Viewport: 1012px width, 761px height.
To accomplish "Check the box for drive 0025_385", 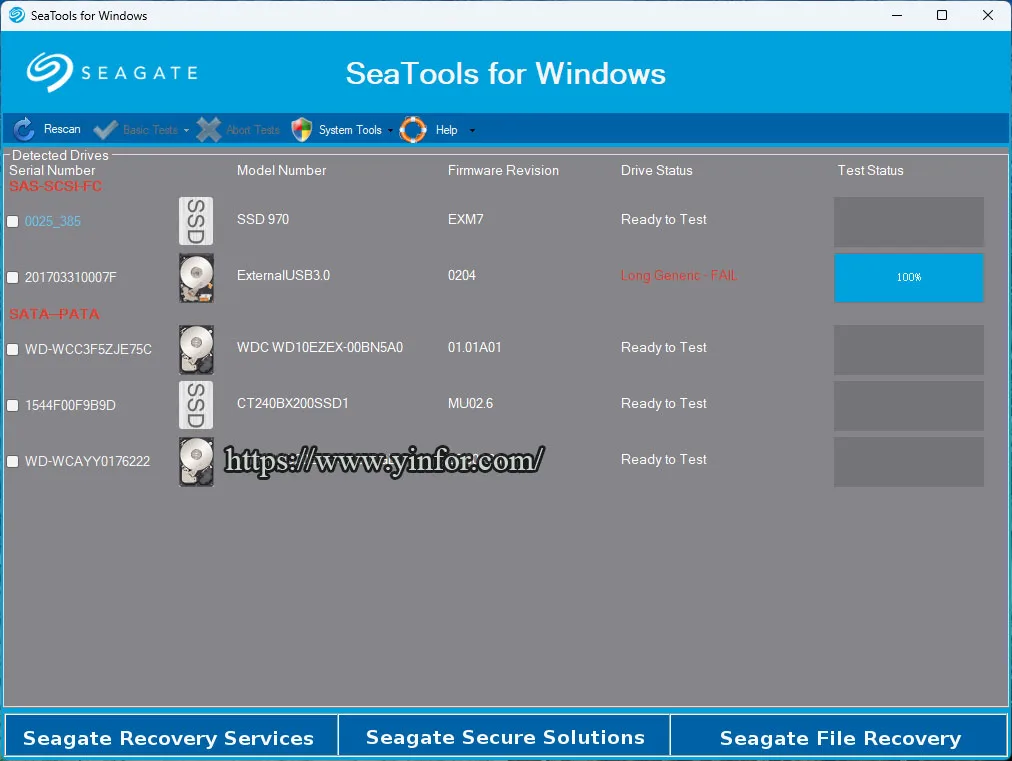I will (13, 222).
